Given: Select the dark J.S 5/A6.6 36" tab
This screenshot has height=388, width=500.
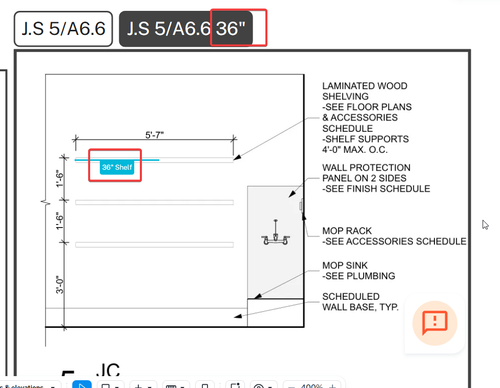Looking at the screenshot, I should pos(186,29).
